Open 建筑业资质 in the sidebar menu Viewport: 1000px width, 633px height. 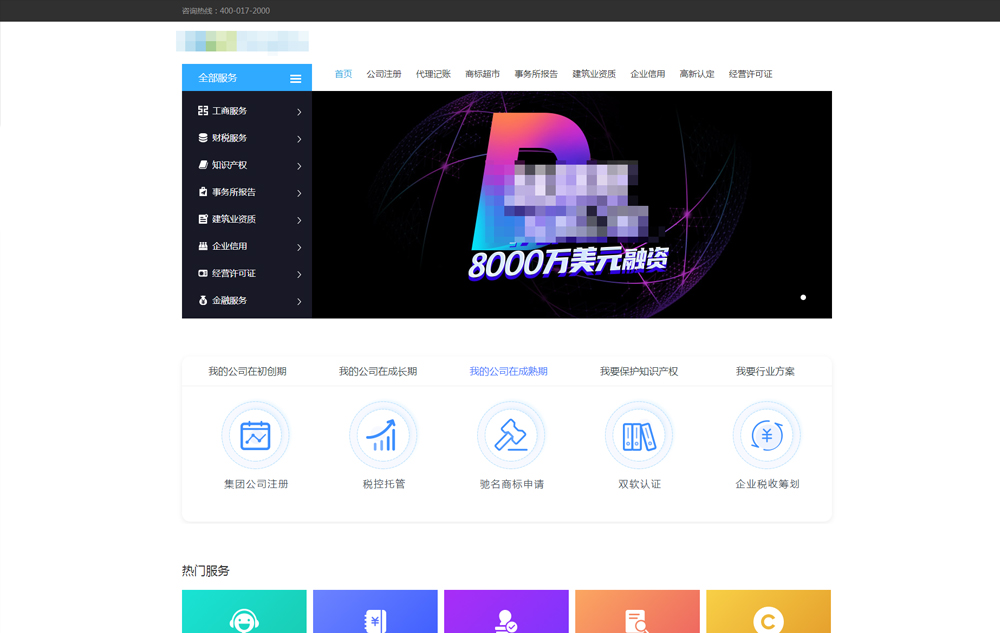point(233,219)
